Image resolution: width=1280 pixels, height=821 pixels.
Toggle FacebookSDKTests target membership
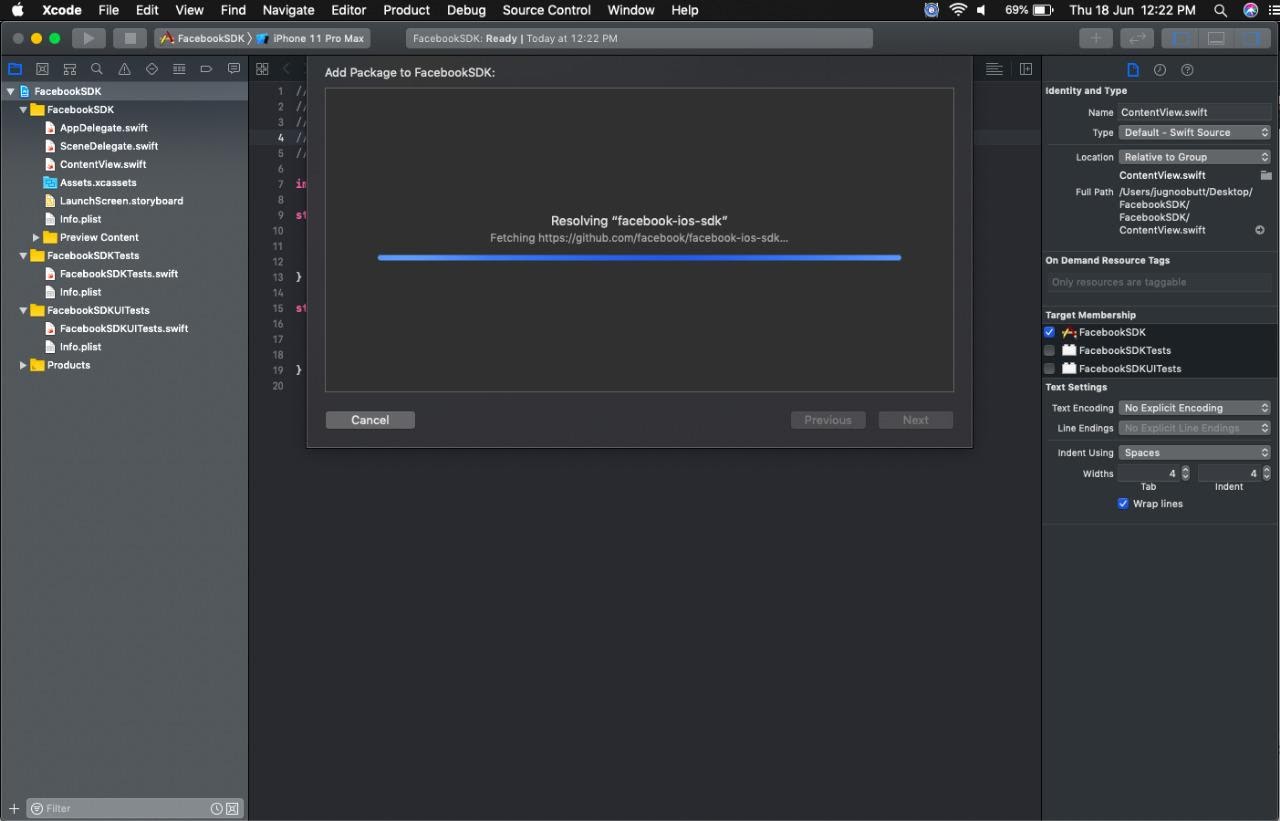[x=1049, y=350]
